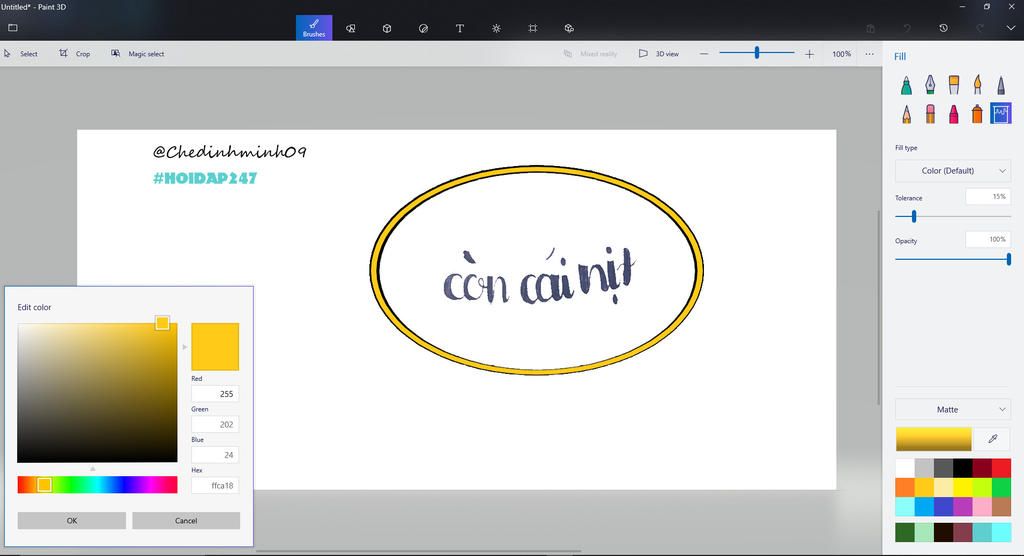Choose the red palette swatch
Image resolution: width=1024 pixels, height=556 pixels.
pyautogui.click(x=1001, y=468)
